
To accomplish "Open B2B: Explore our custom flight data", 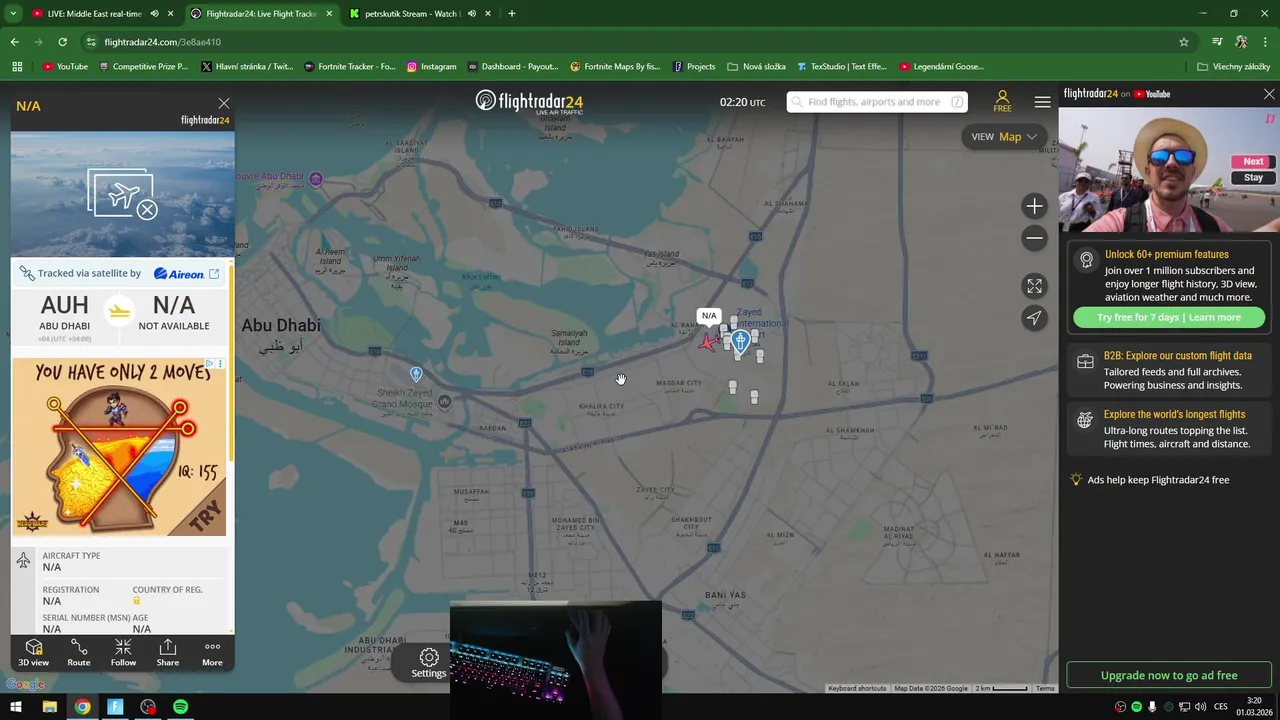I will [x=1169, y=370].
